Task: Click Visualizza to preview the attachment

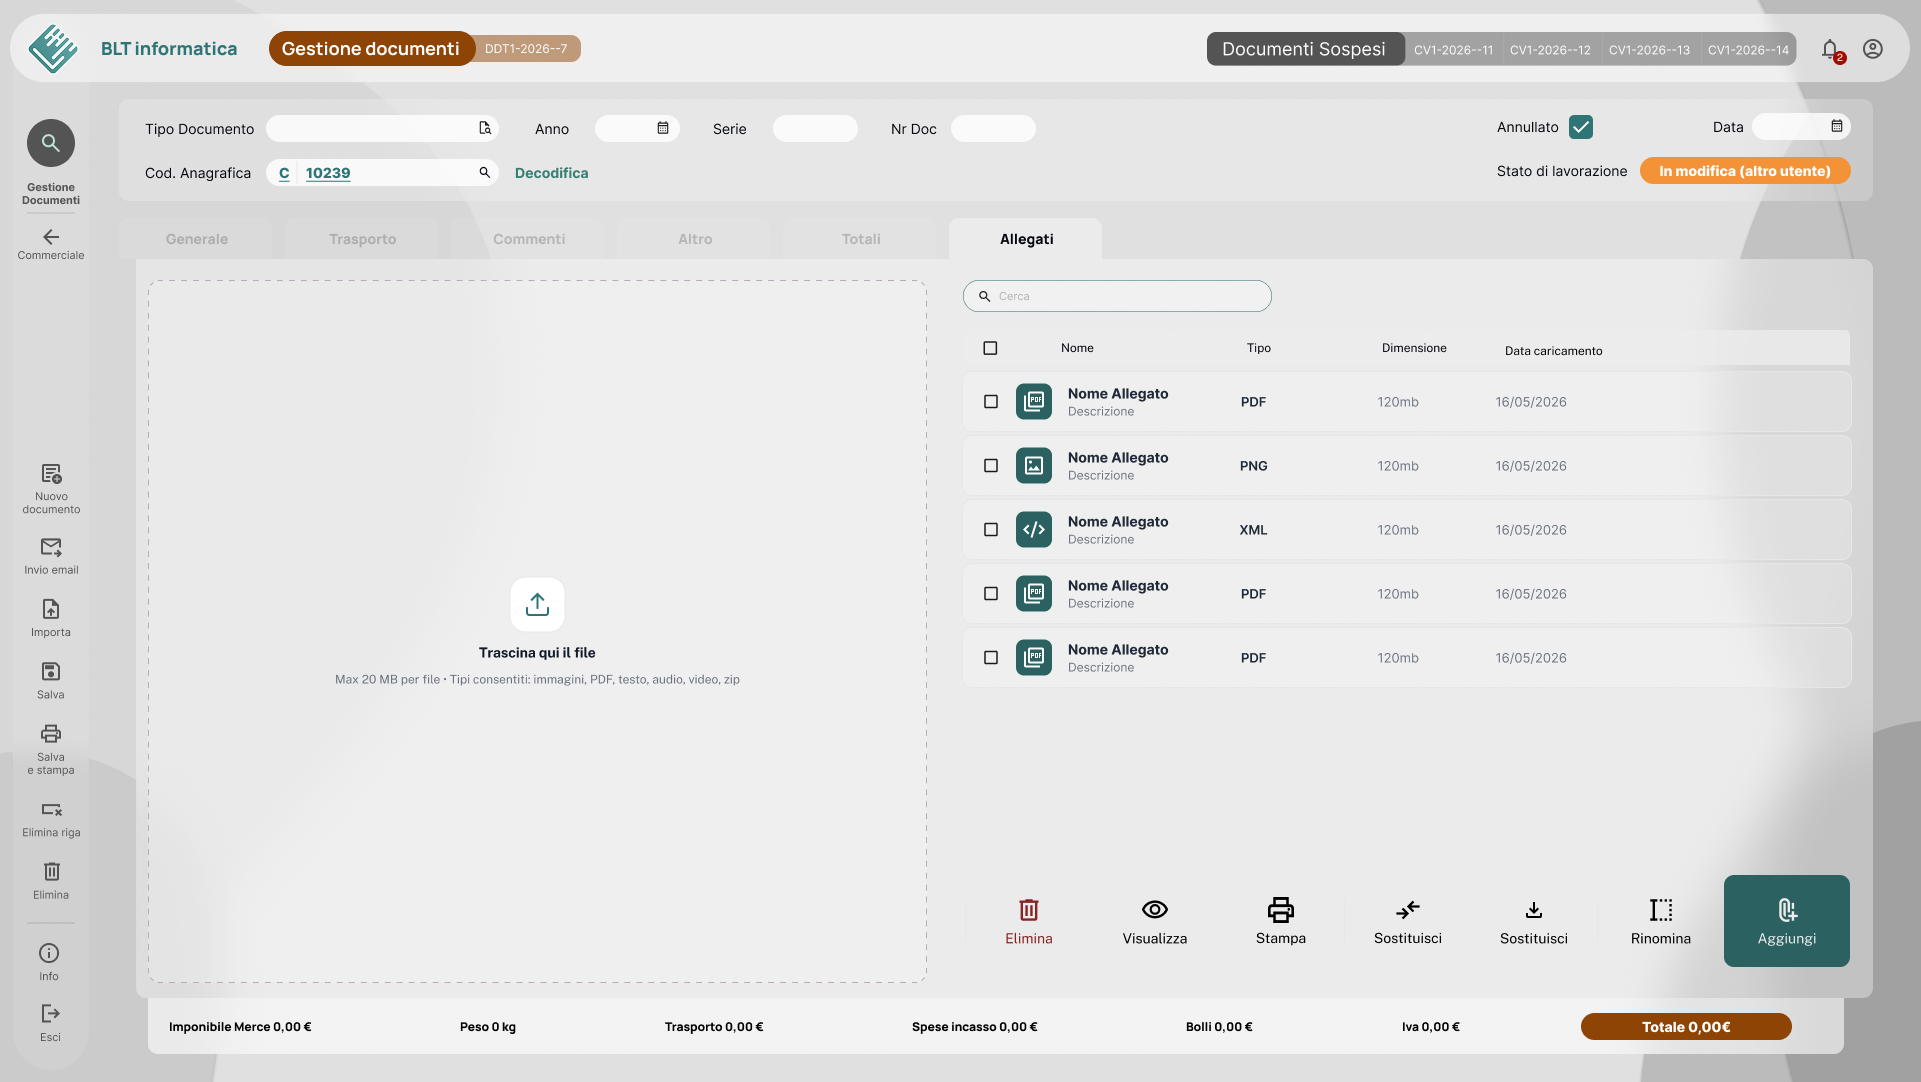Action: 1155,921
